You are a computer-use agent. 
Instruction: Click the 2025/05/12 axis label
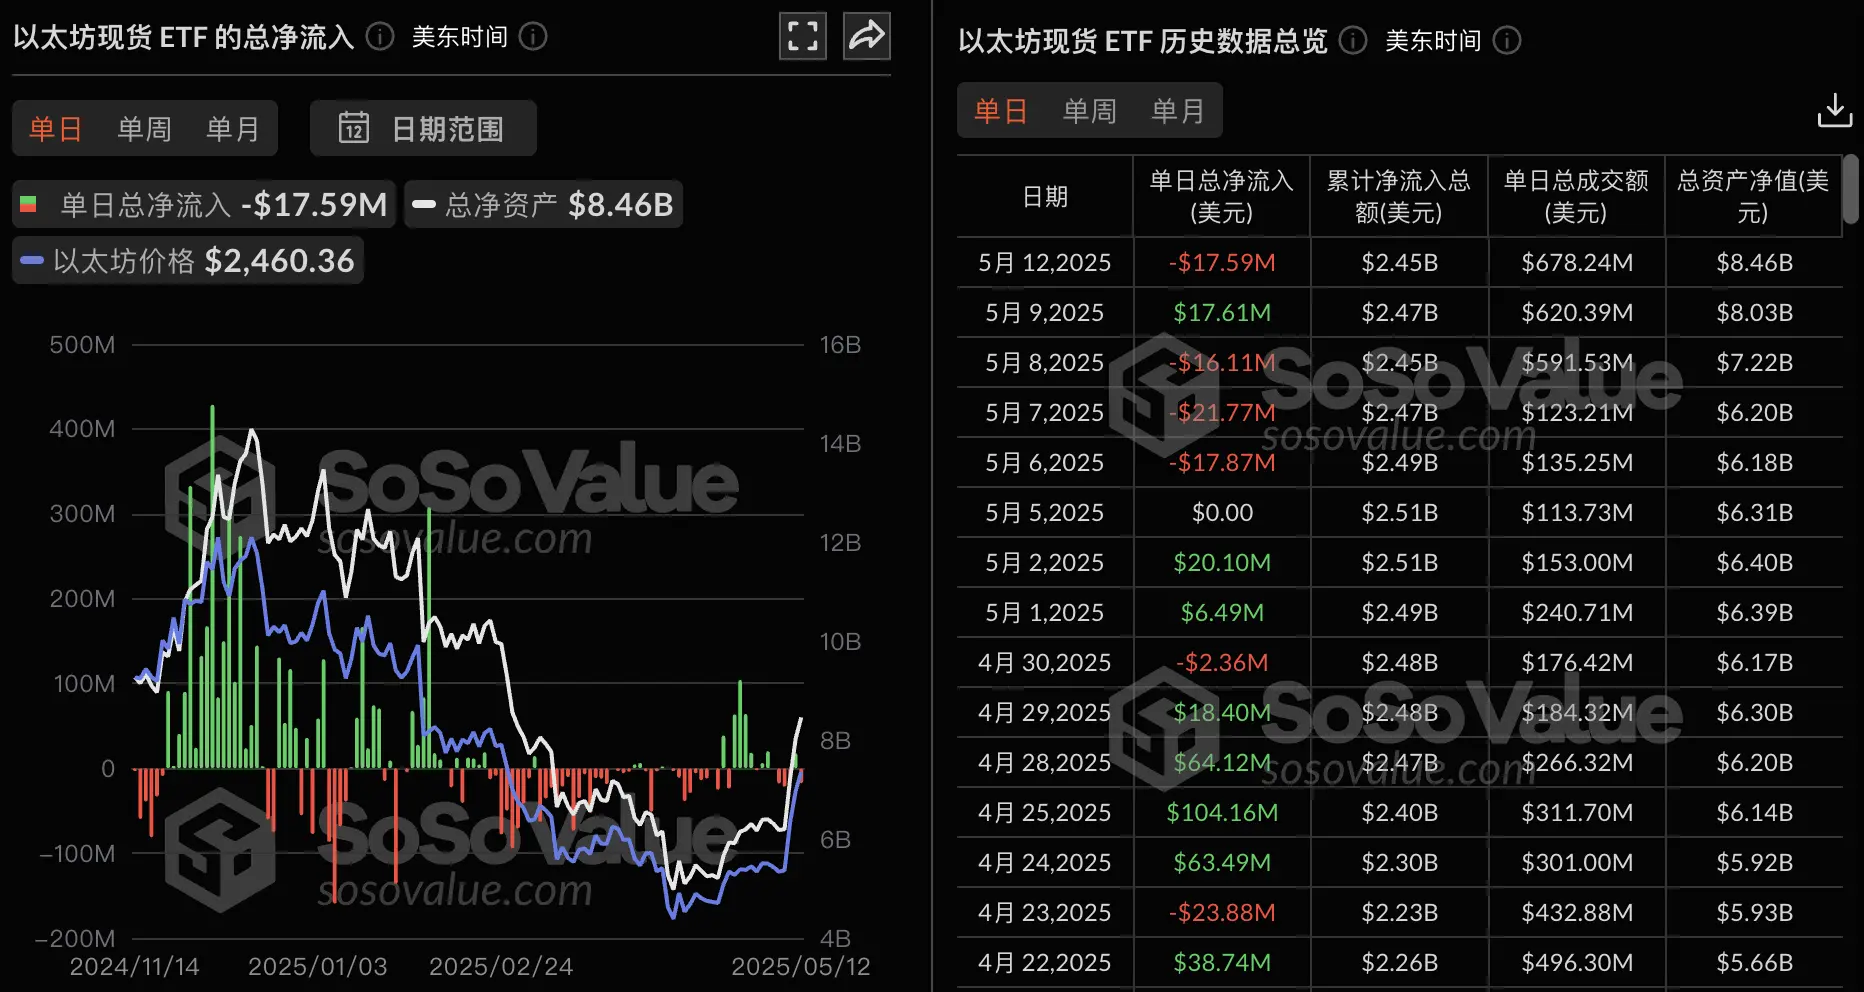(799, 966)
